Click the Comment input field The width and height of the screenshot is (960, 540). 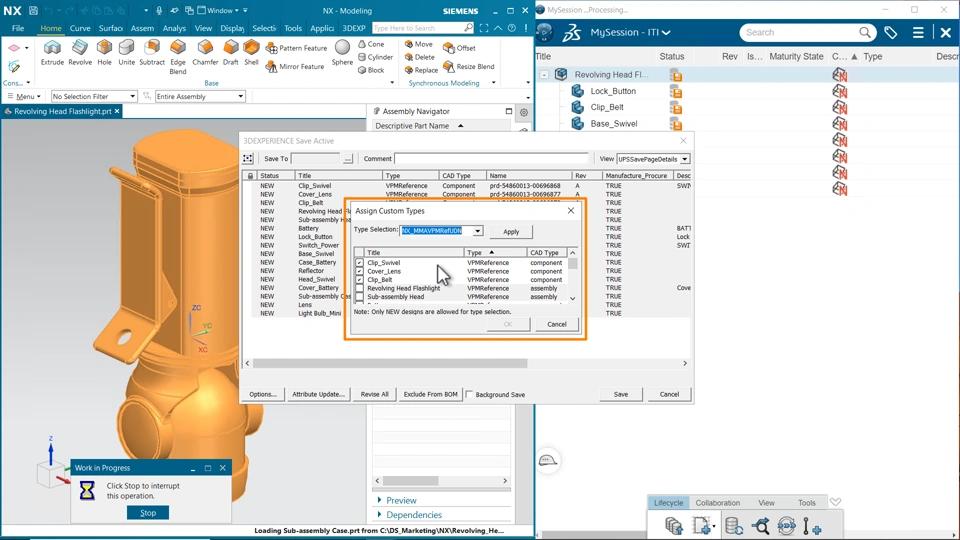[491, 159]
